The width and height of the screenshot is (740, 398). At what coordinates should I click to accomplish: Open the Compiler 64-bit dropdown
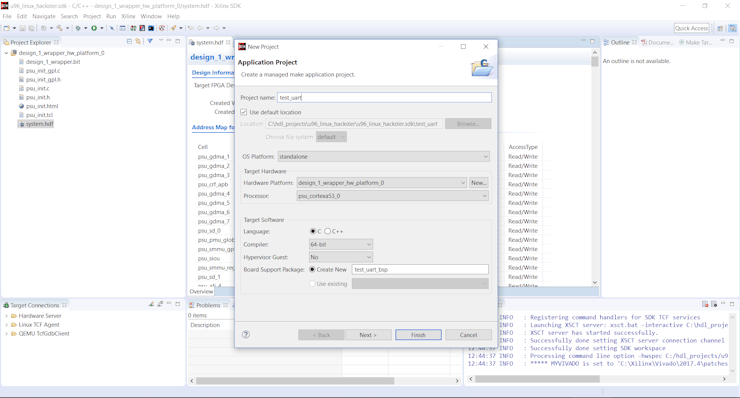tap(341, 245)
